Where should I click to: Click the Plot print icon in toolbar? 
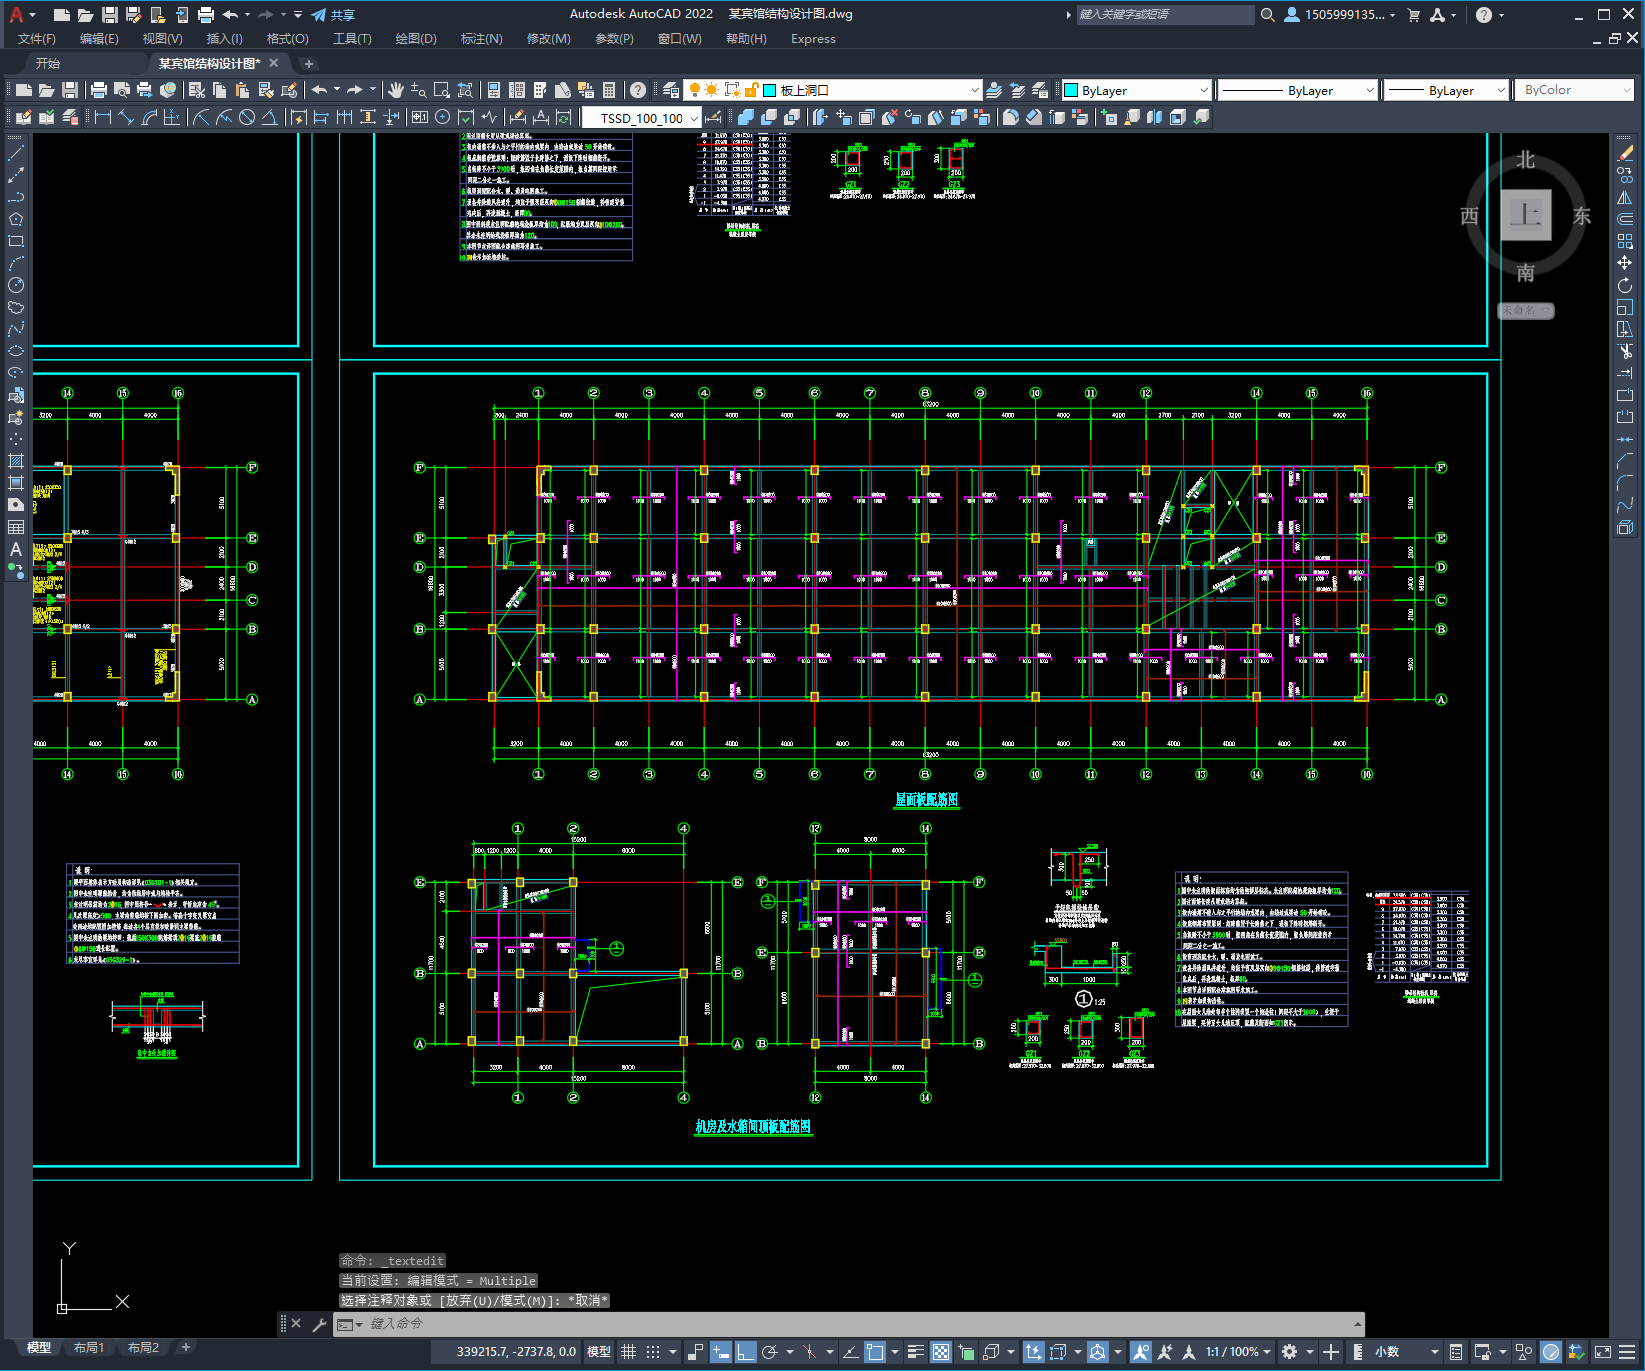click(x=98, y=90)
